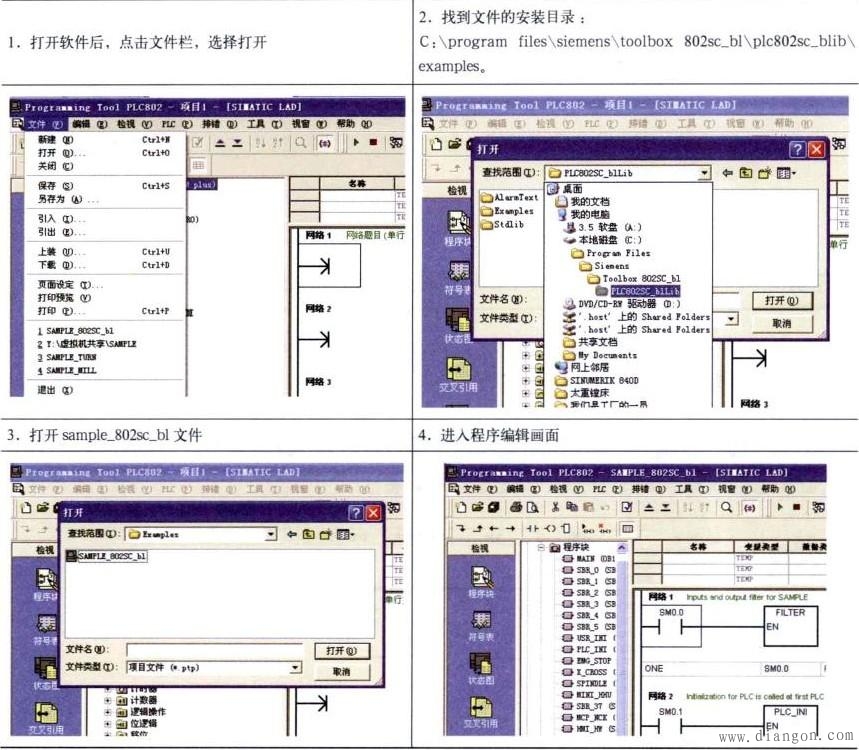The height and width of the screenshot is (750, 859).
Task: Click the print preview toolbar icon
Action: pyautogui.click(x=534, y=508)
